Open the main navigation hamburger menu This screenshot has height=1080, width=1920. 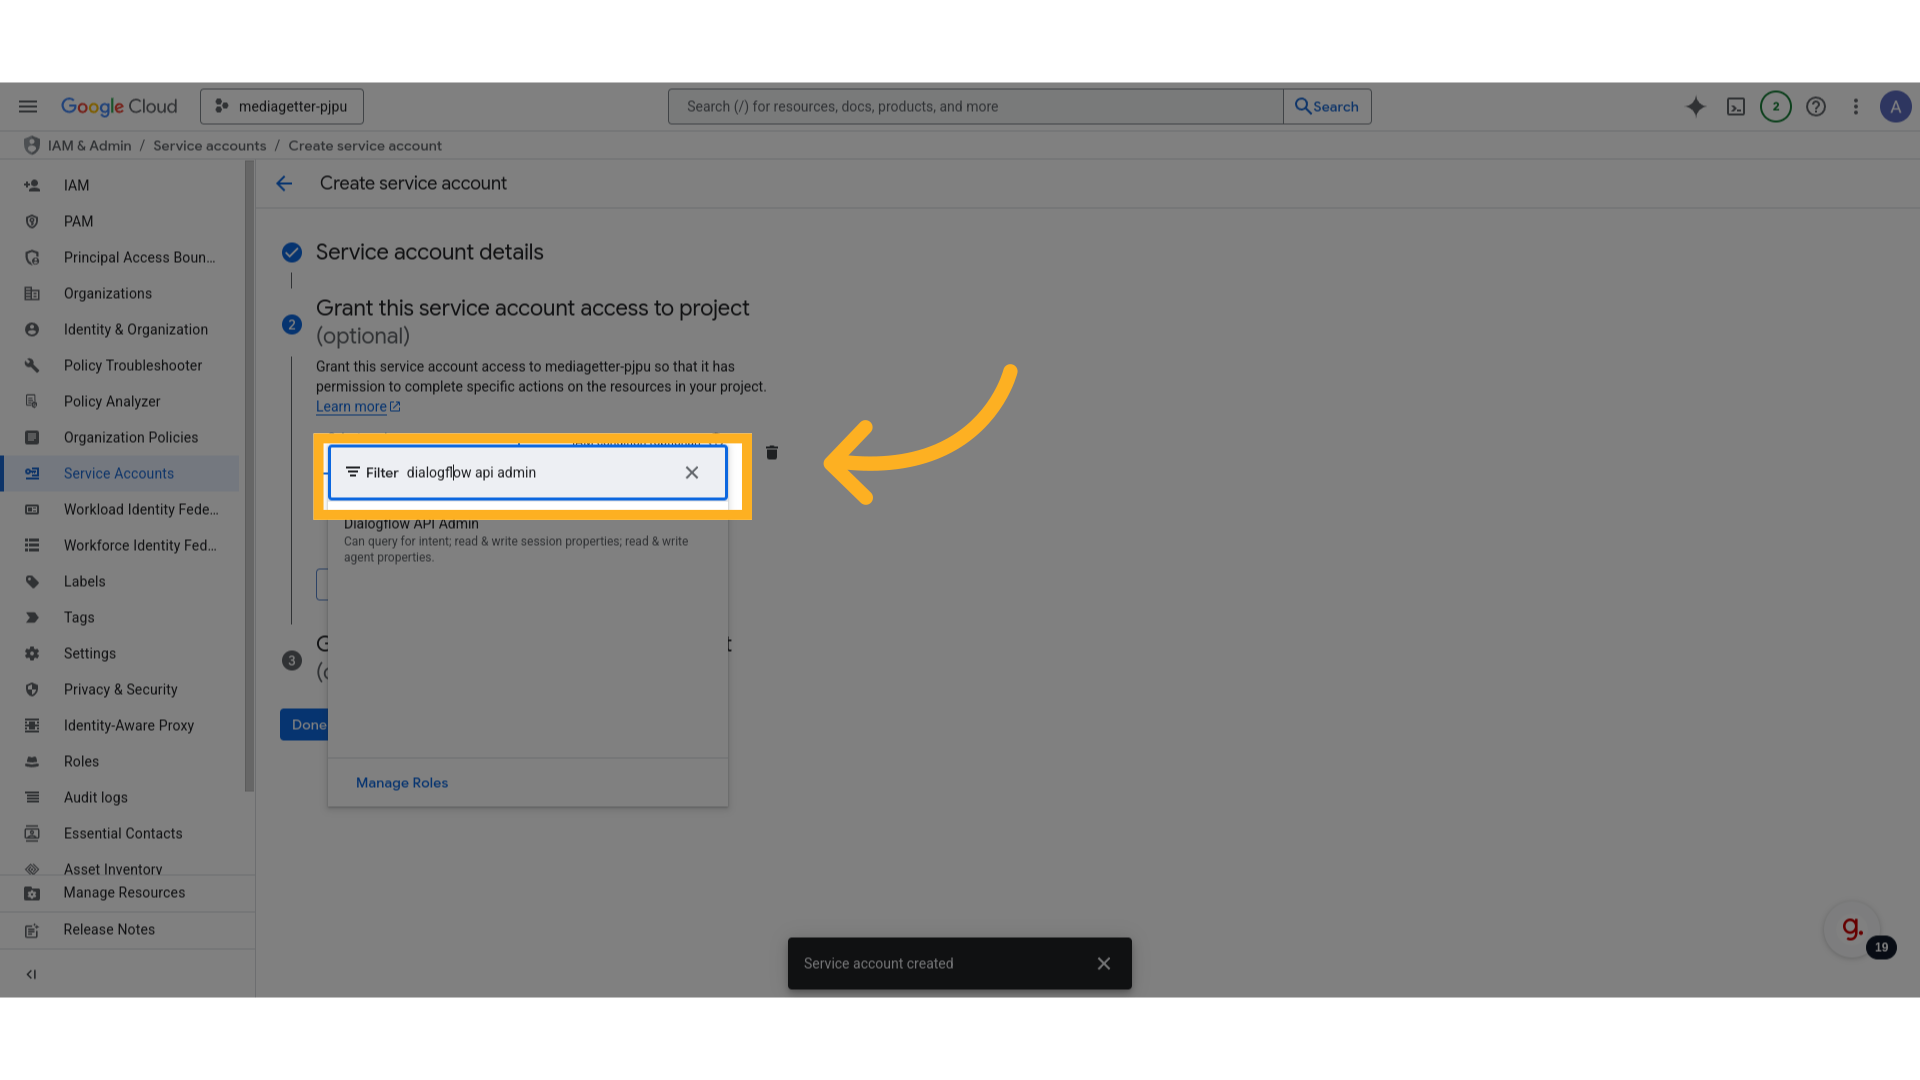[x=28, y=106]
